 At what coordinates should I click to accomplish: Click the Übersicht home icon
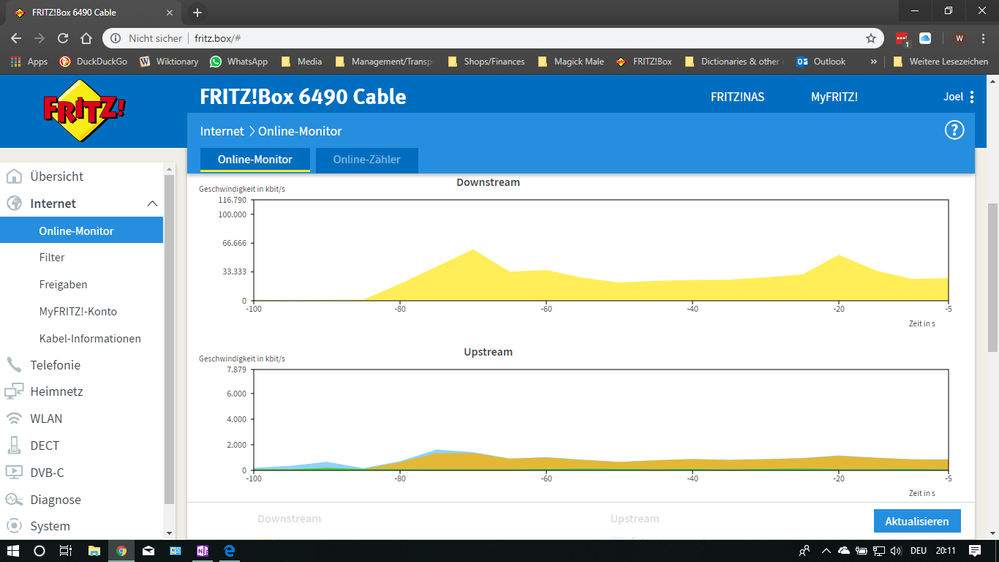[x=14, y=177]
